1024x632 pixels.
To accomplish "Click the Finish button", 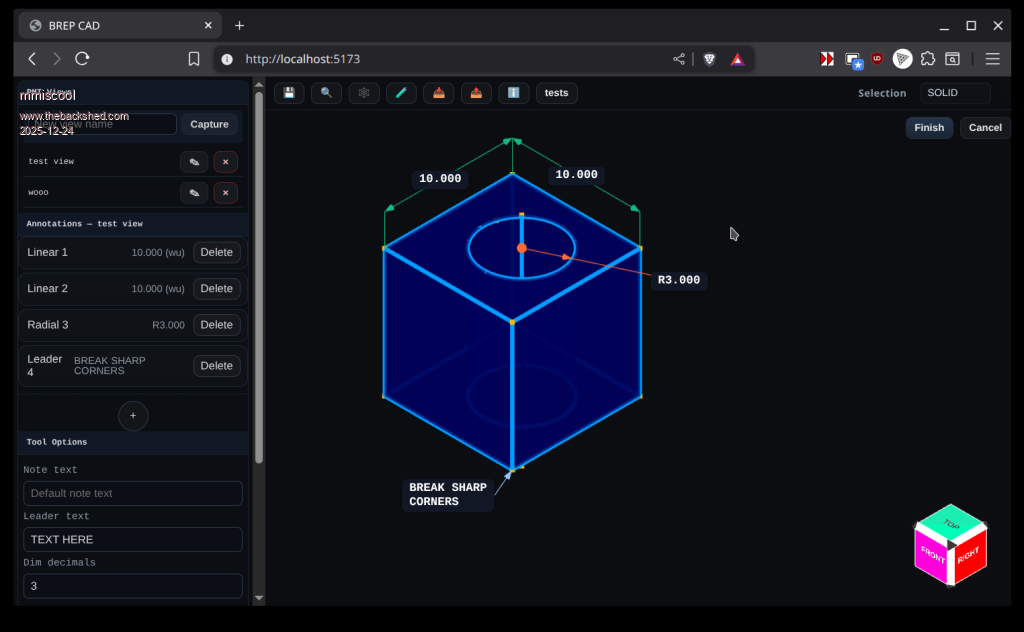I will pyautogui.click(x=928, y=128).
